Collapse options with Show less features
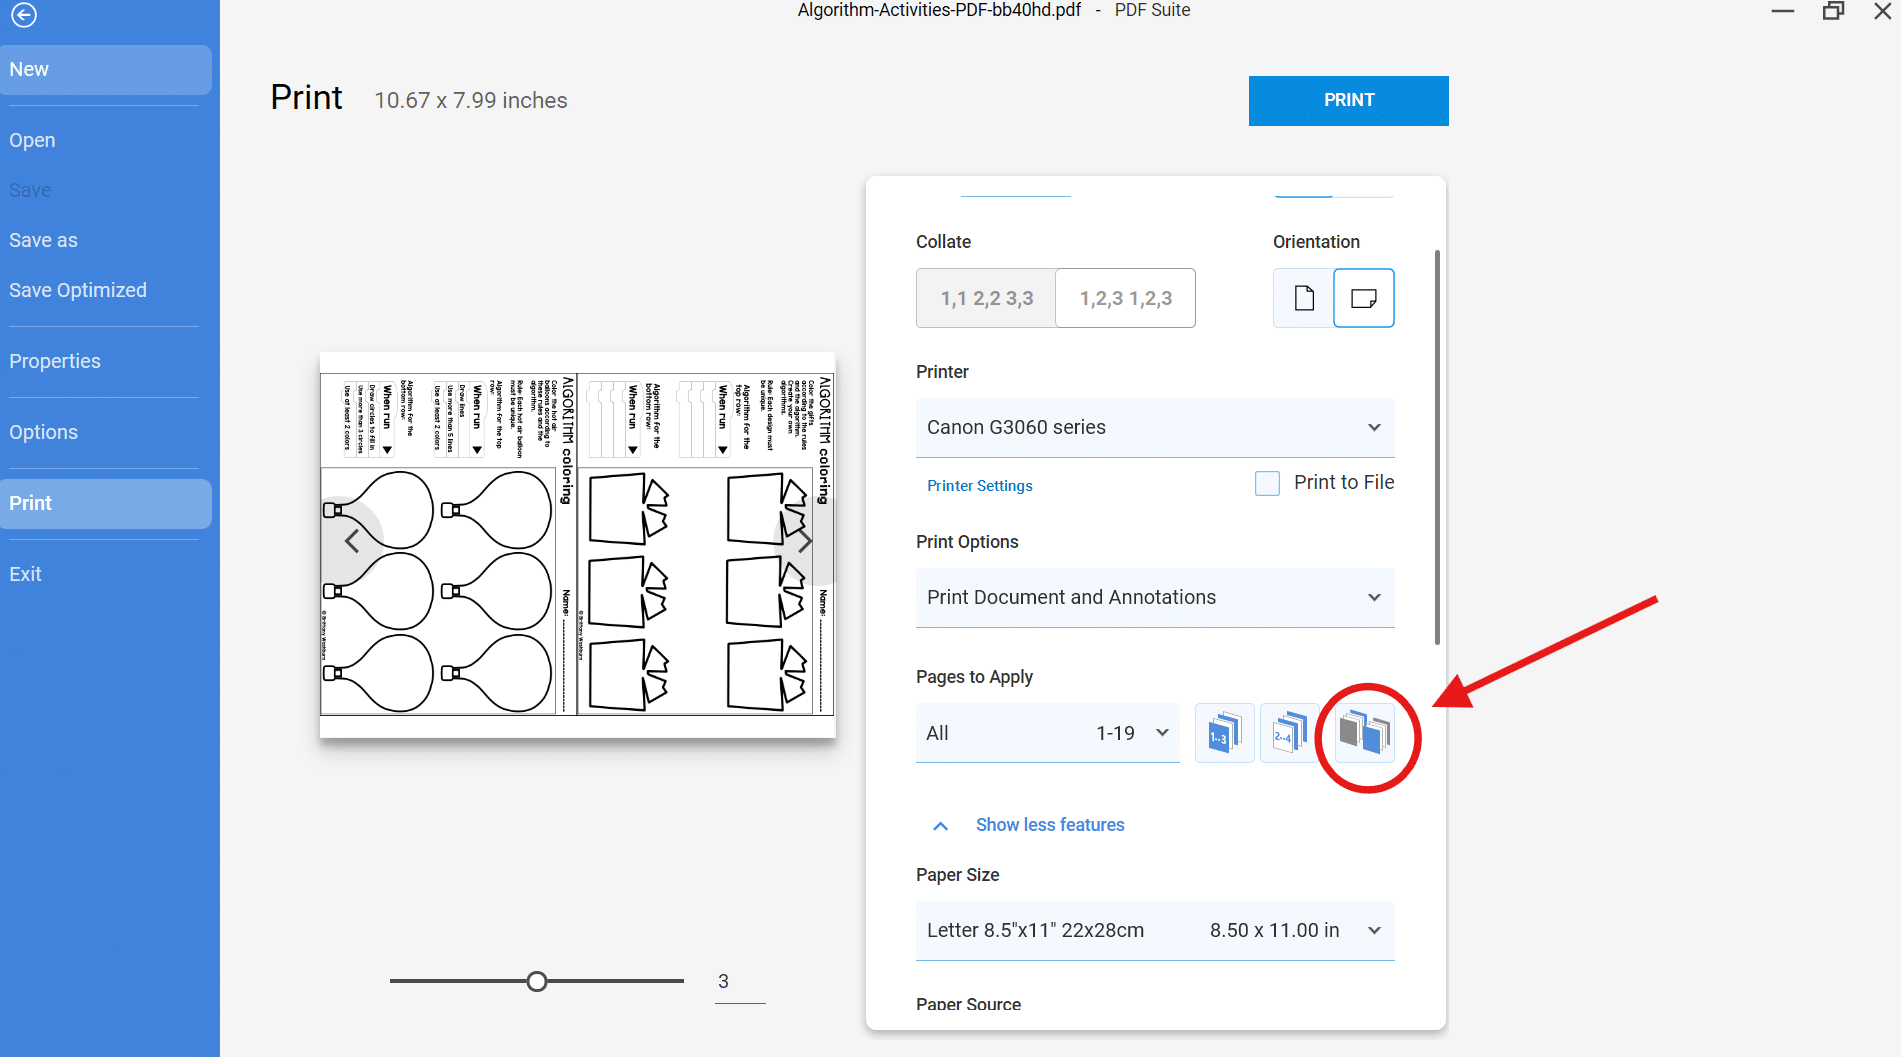1901x1057 pixels. (x=1049, y=825)
